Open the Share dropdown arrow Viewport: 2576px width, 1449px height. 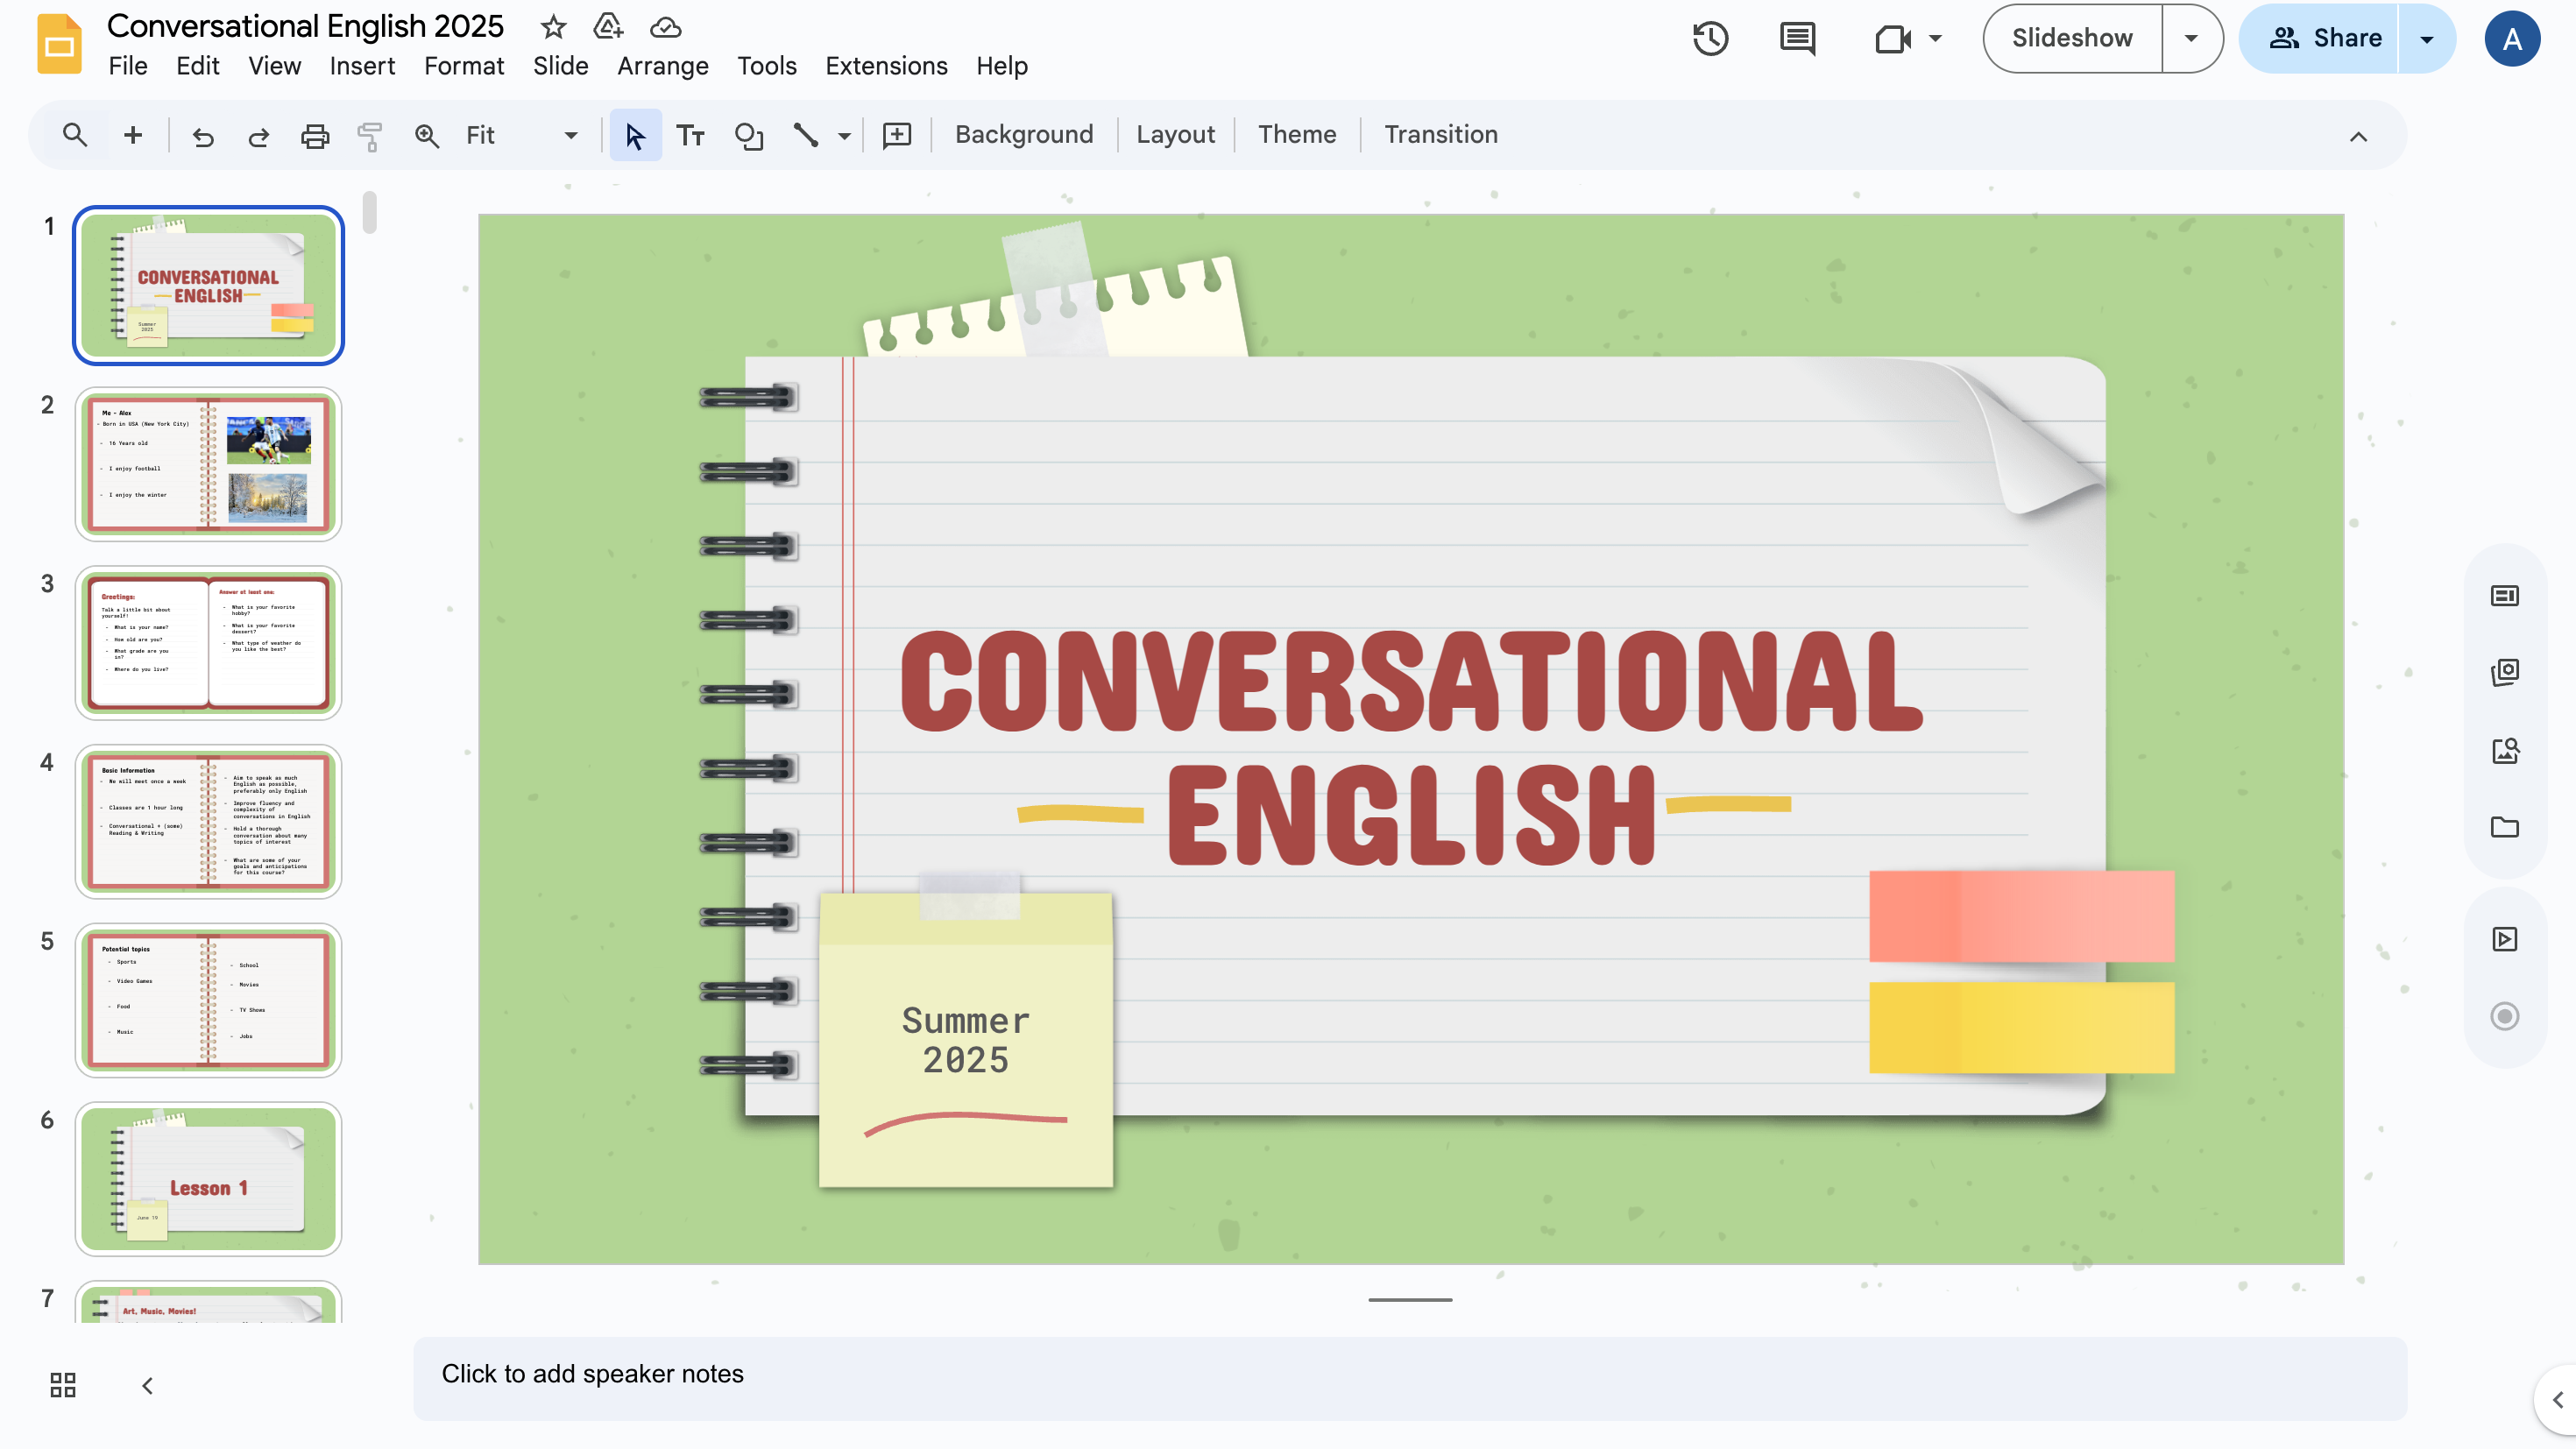tap(2427, 38)
